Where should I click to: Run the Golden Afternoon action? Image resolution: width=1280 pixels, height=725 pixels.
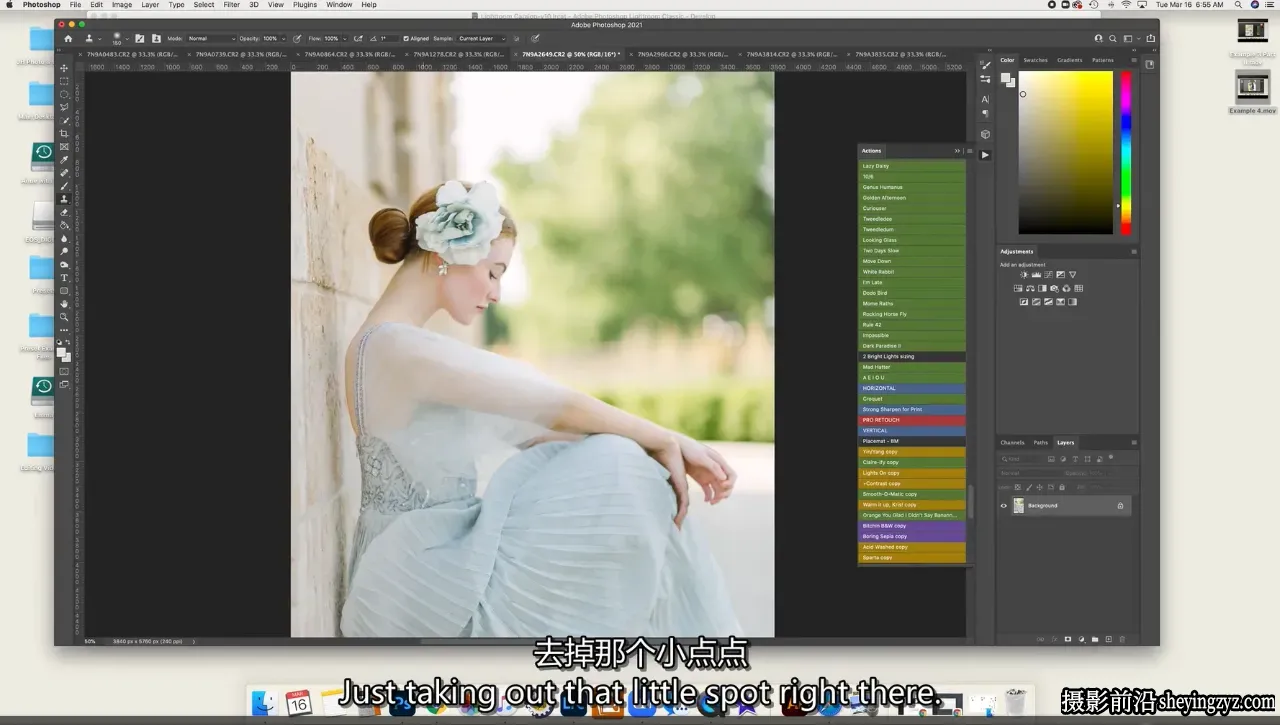pyautogui.click(x=912, y=198)
